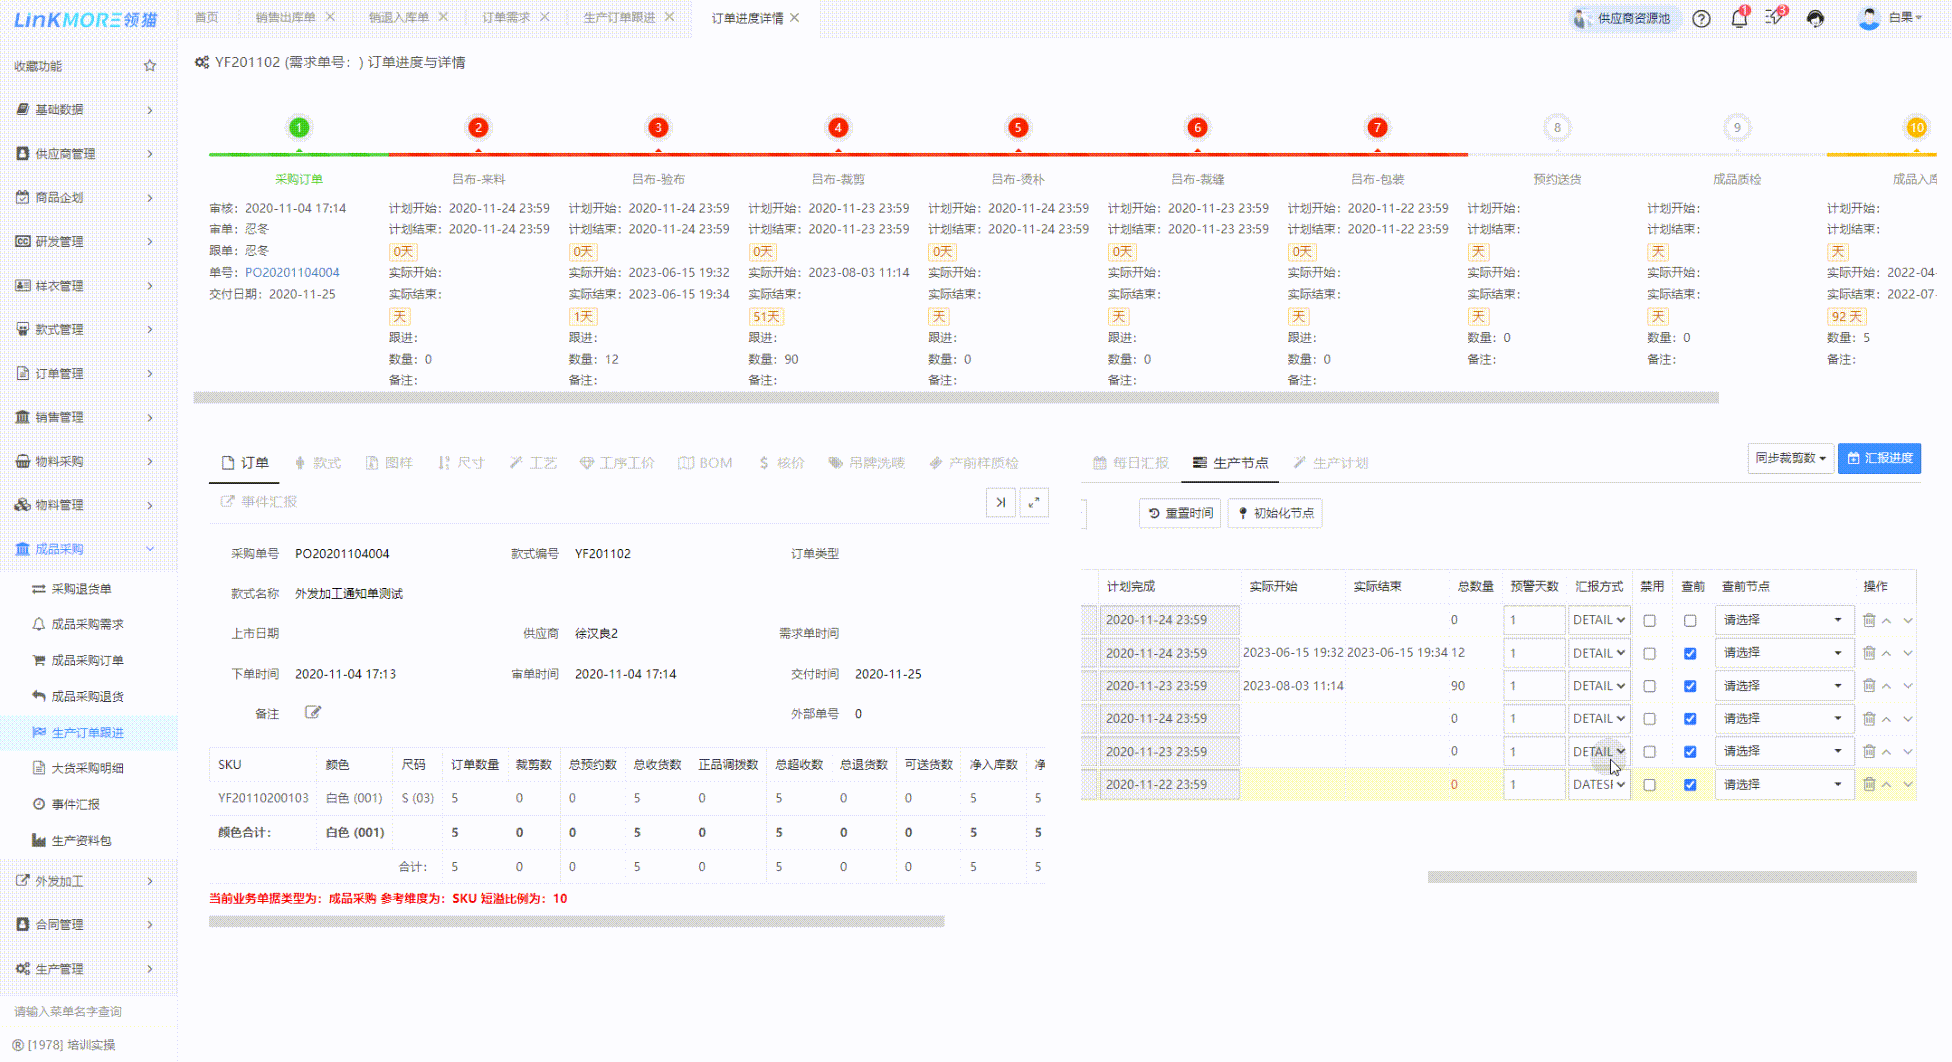Viewport: 1952px width, 1062px height.
Task: Open the 同步裁剪数 dropdown
Action: pos(1790,458)
